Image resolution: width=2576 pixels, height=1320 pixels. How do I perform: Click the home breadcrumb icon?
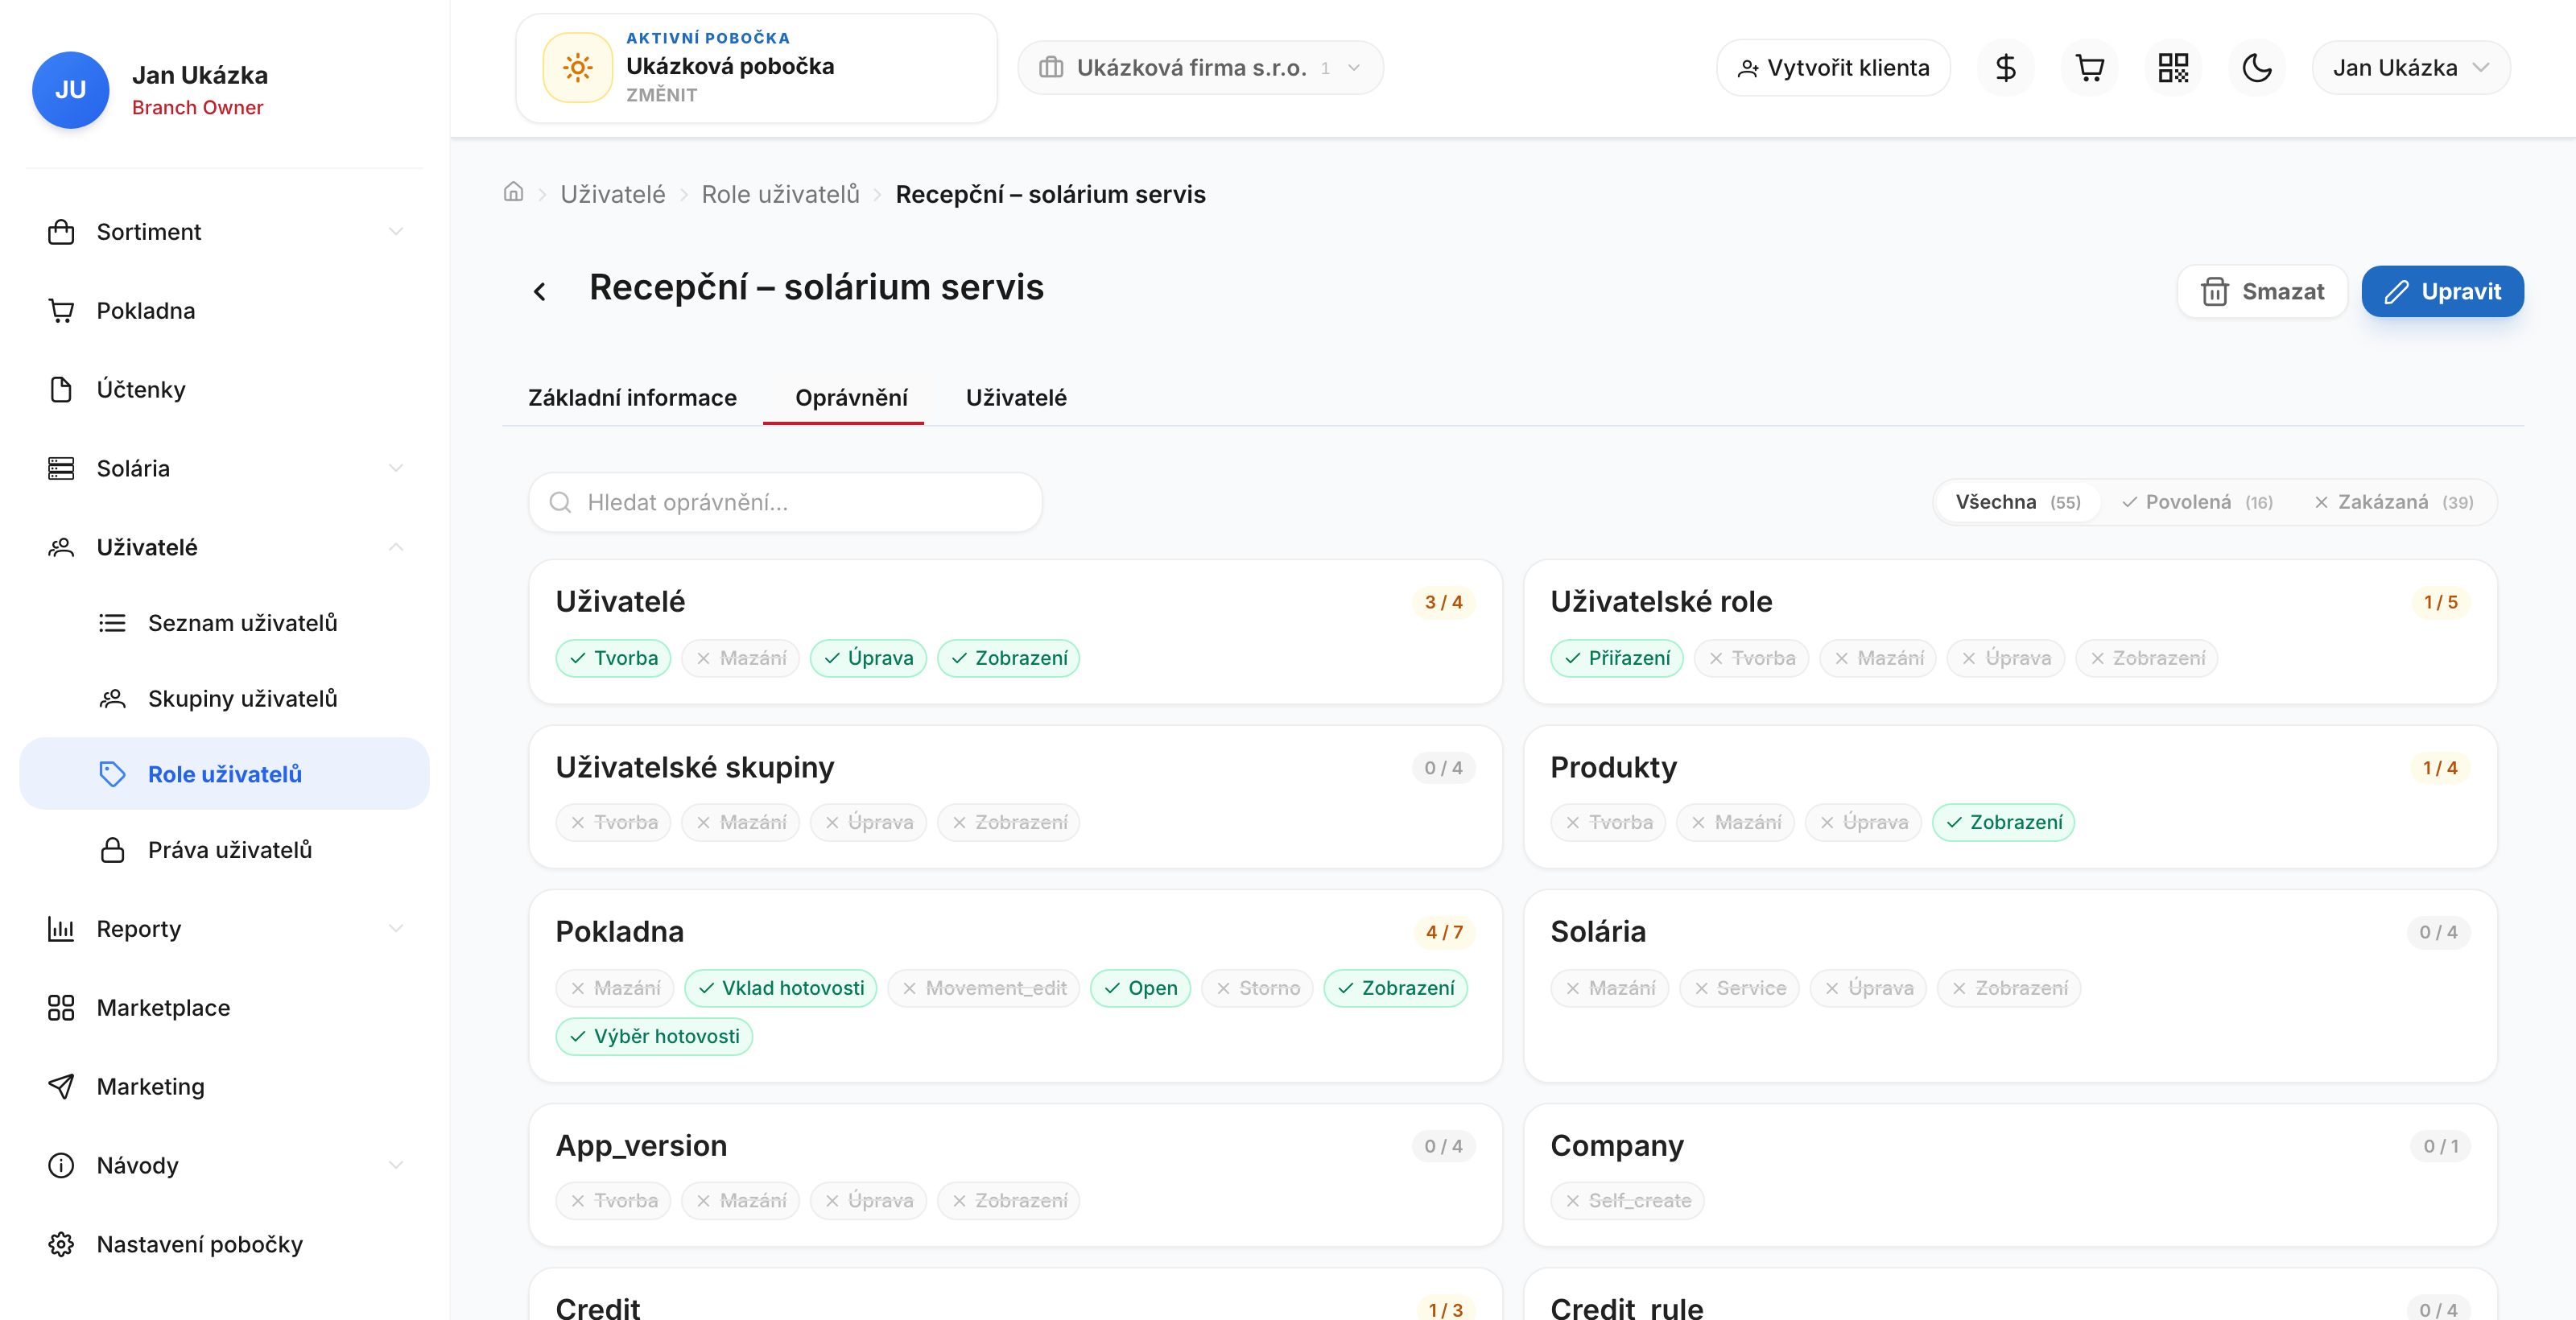coord(513,192)
